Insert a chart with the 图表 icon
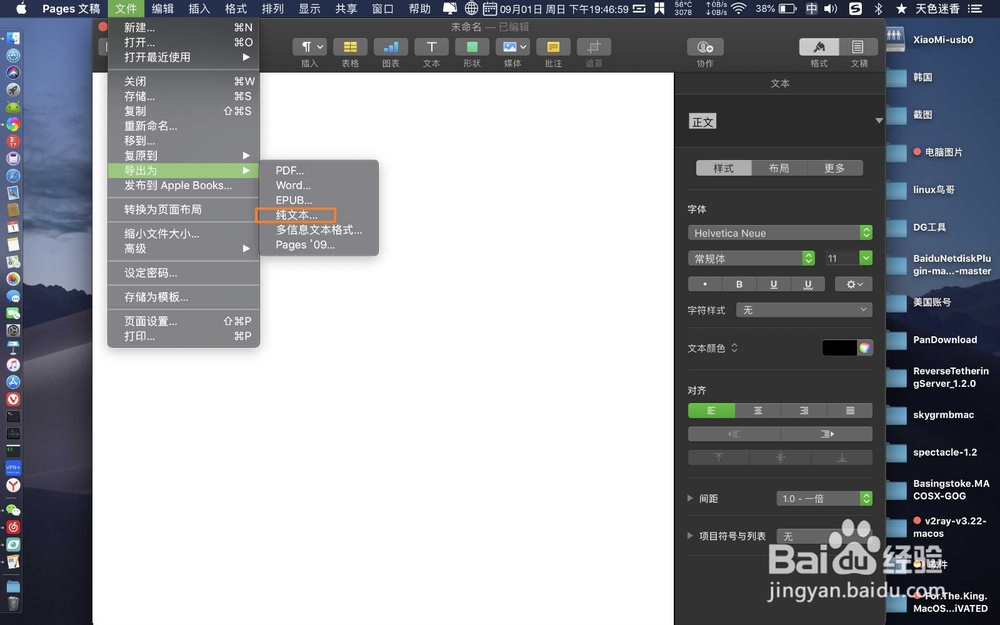Image resolution: width=1000 pixels, height=625 pixels. (390, 46)
